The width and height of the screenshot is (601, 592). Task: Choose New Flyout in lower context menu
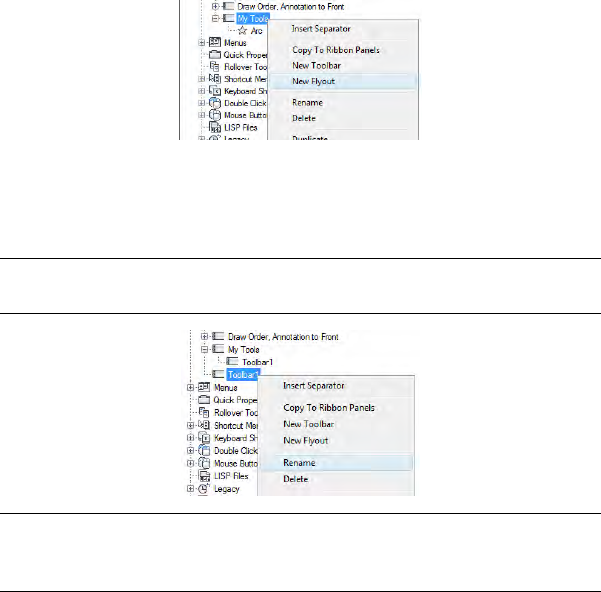336,440
